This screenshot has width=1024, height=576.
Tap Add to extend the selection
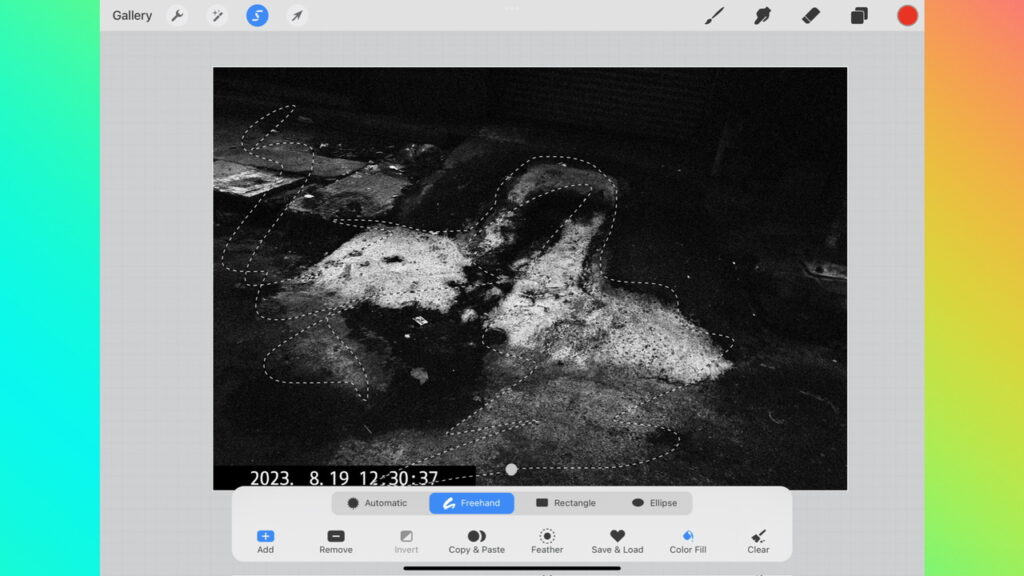point(265,541)
